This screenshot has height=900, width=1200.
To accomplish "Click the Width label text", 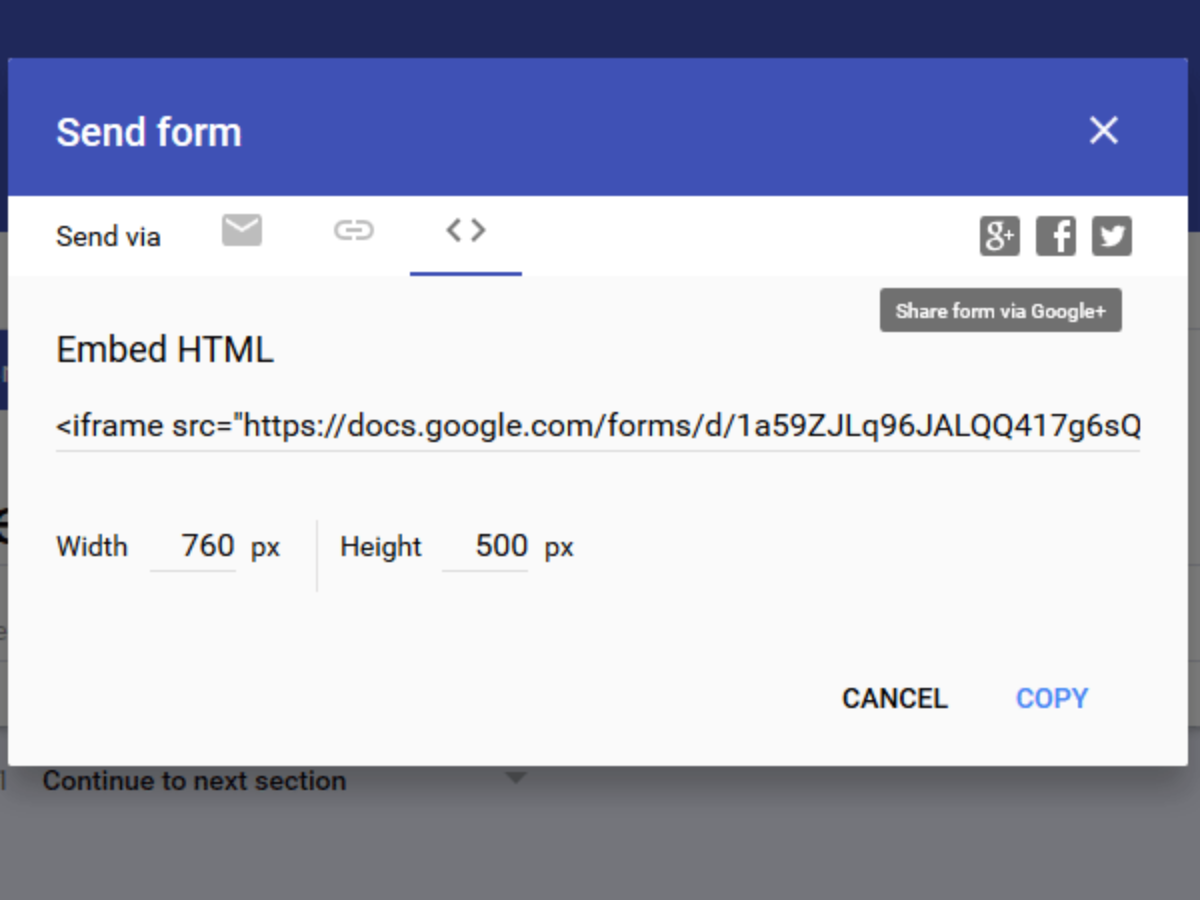I will (92, 547).
